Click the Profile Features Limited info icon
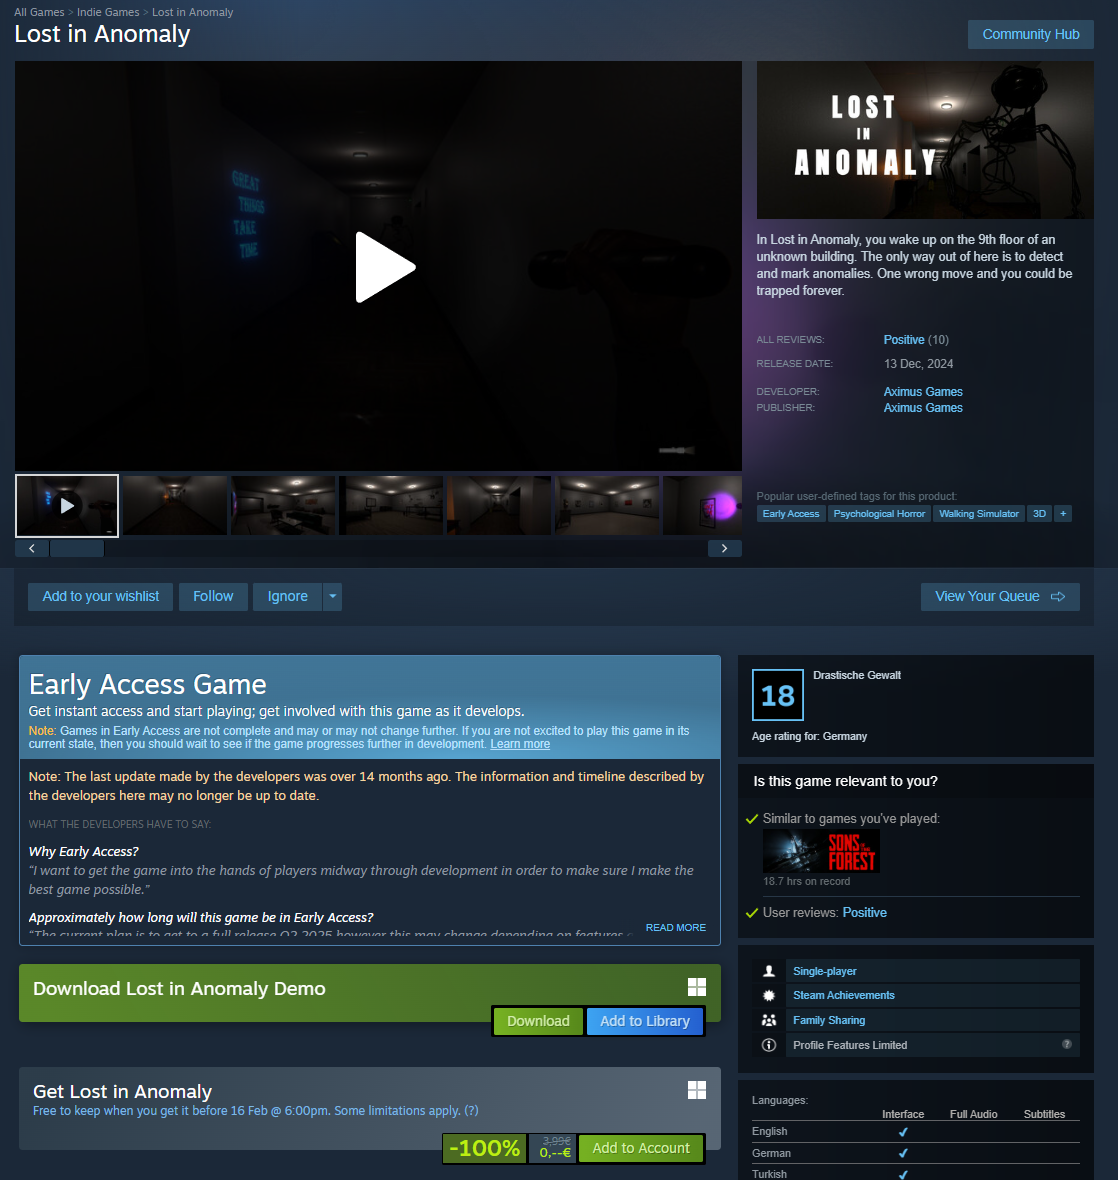 (769, 1045)
